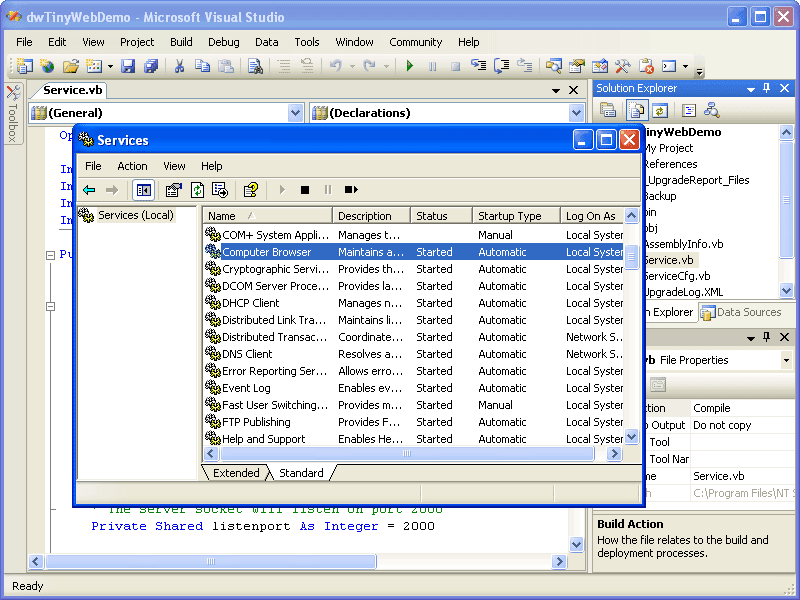Viewport: 800px width, 600px height.
Task: Click Properties icon in Services toolbar
Action: pyautogui.click(x=173, y=190)
